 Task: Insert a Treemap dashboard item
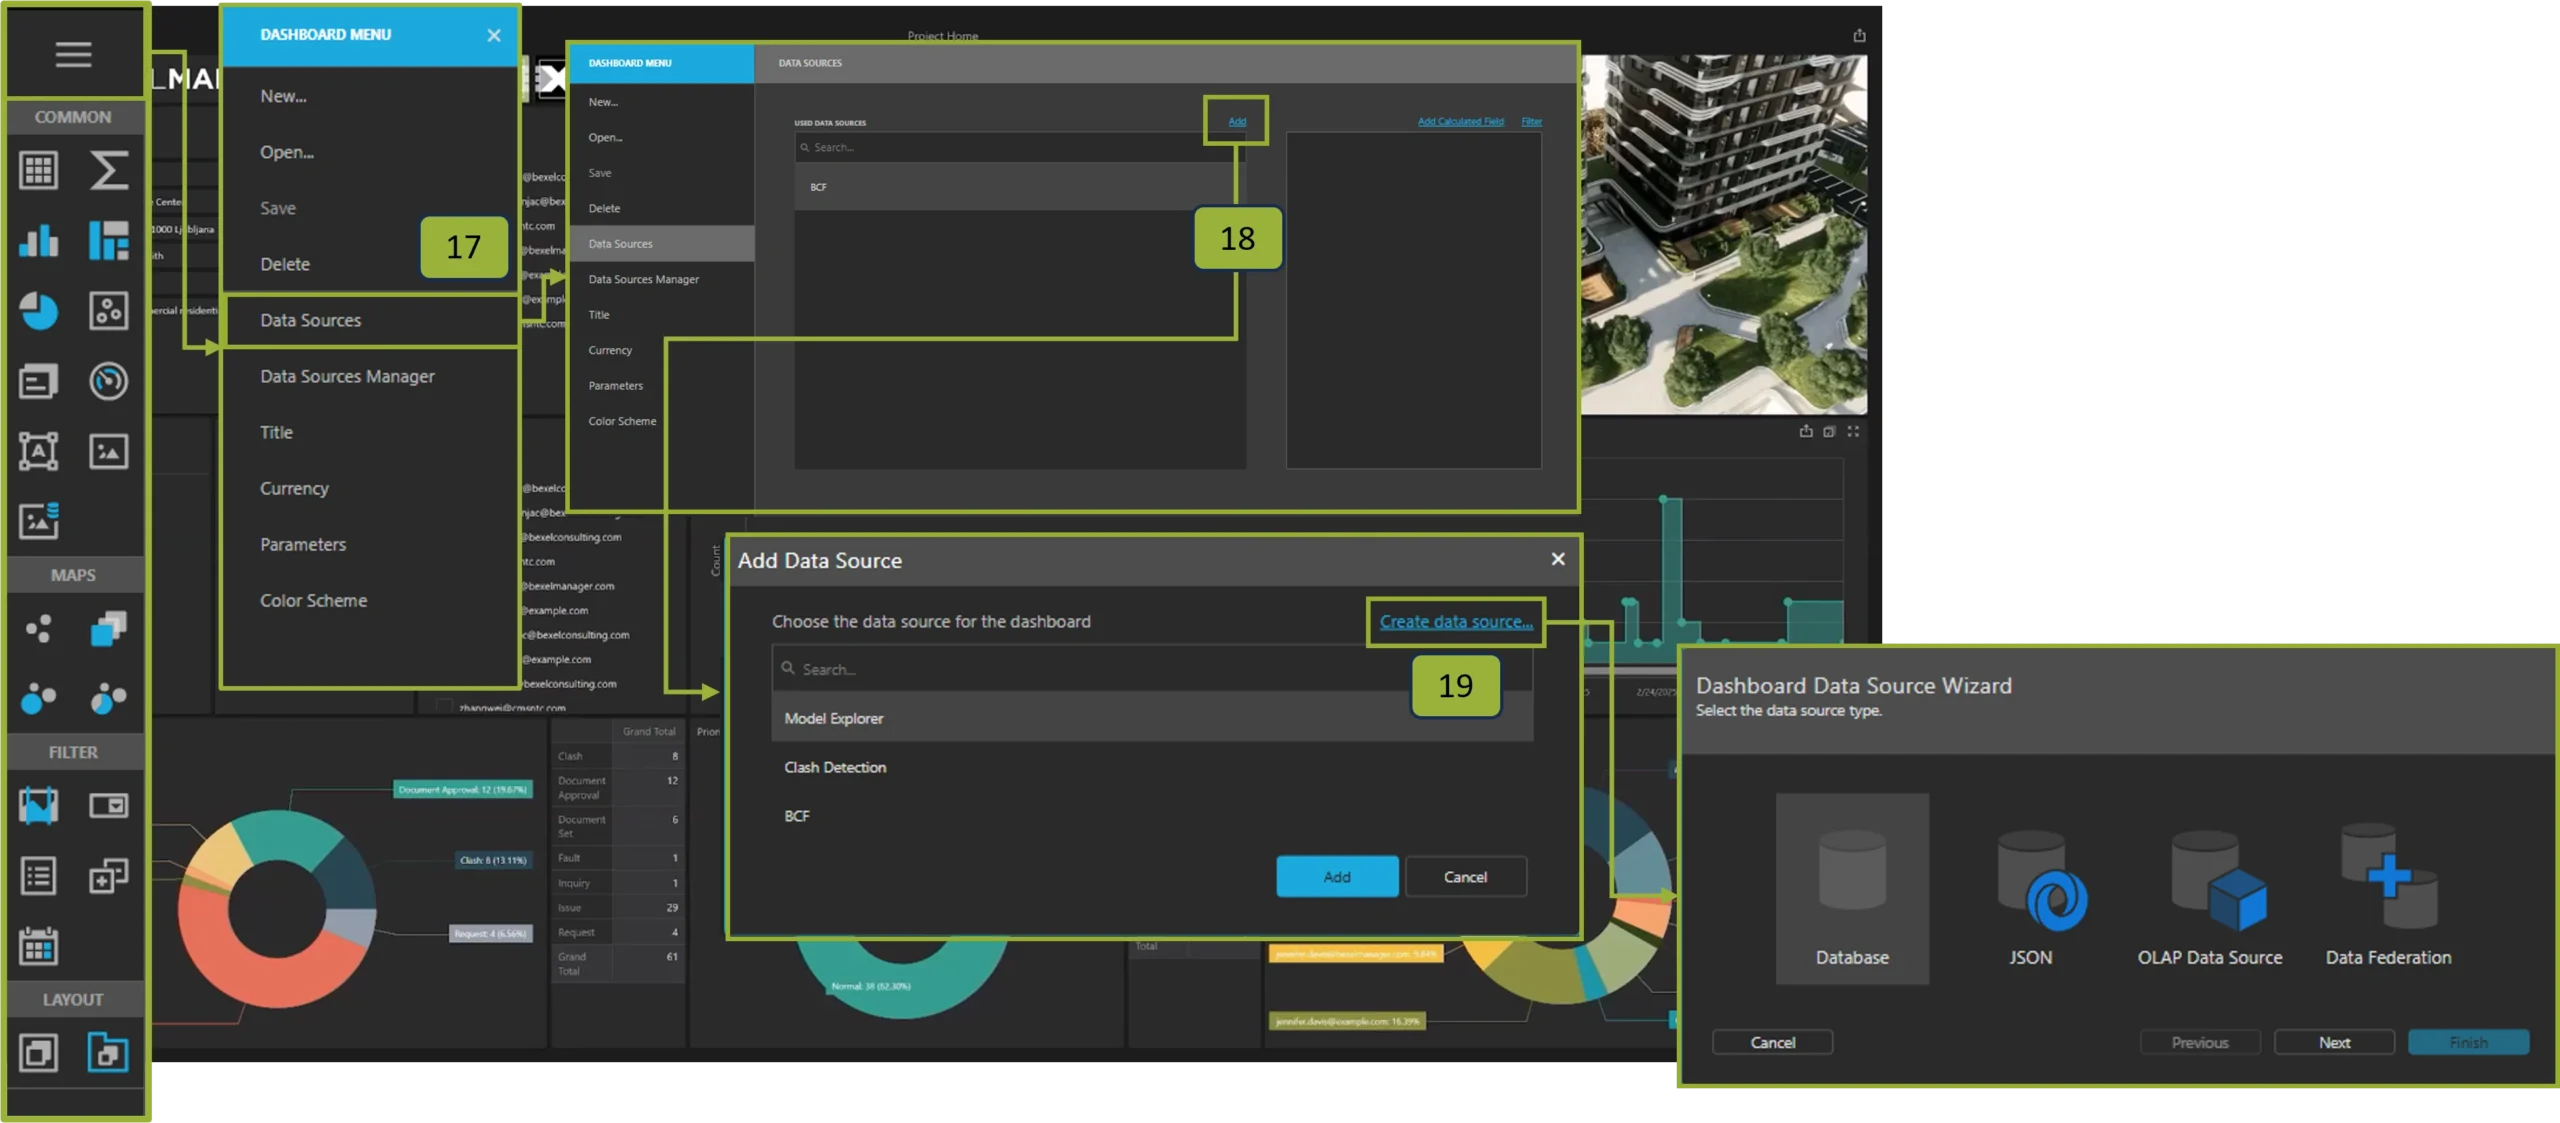(108, 241)
